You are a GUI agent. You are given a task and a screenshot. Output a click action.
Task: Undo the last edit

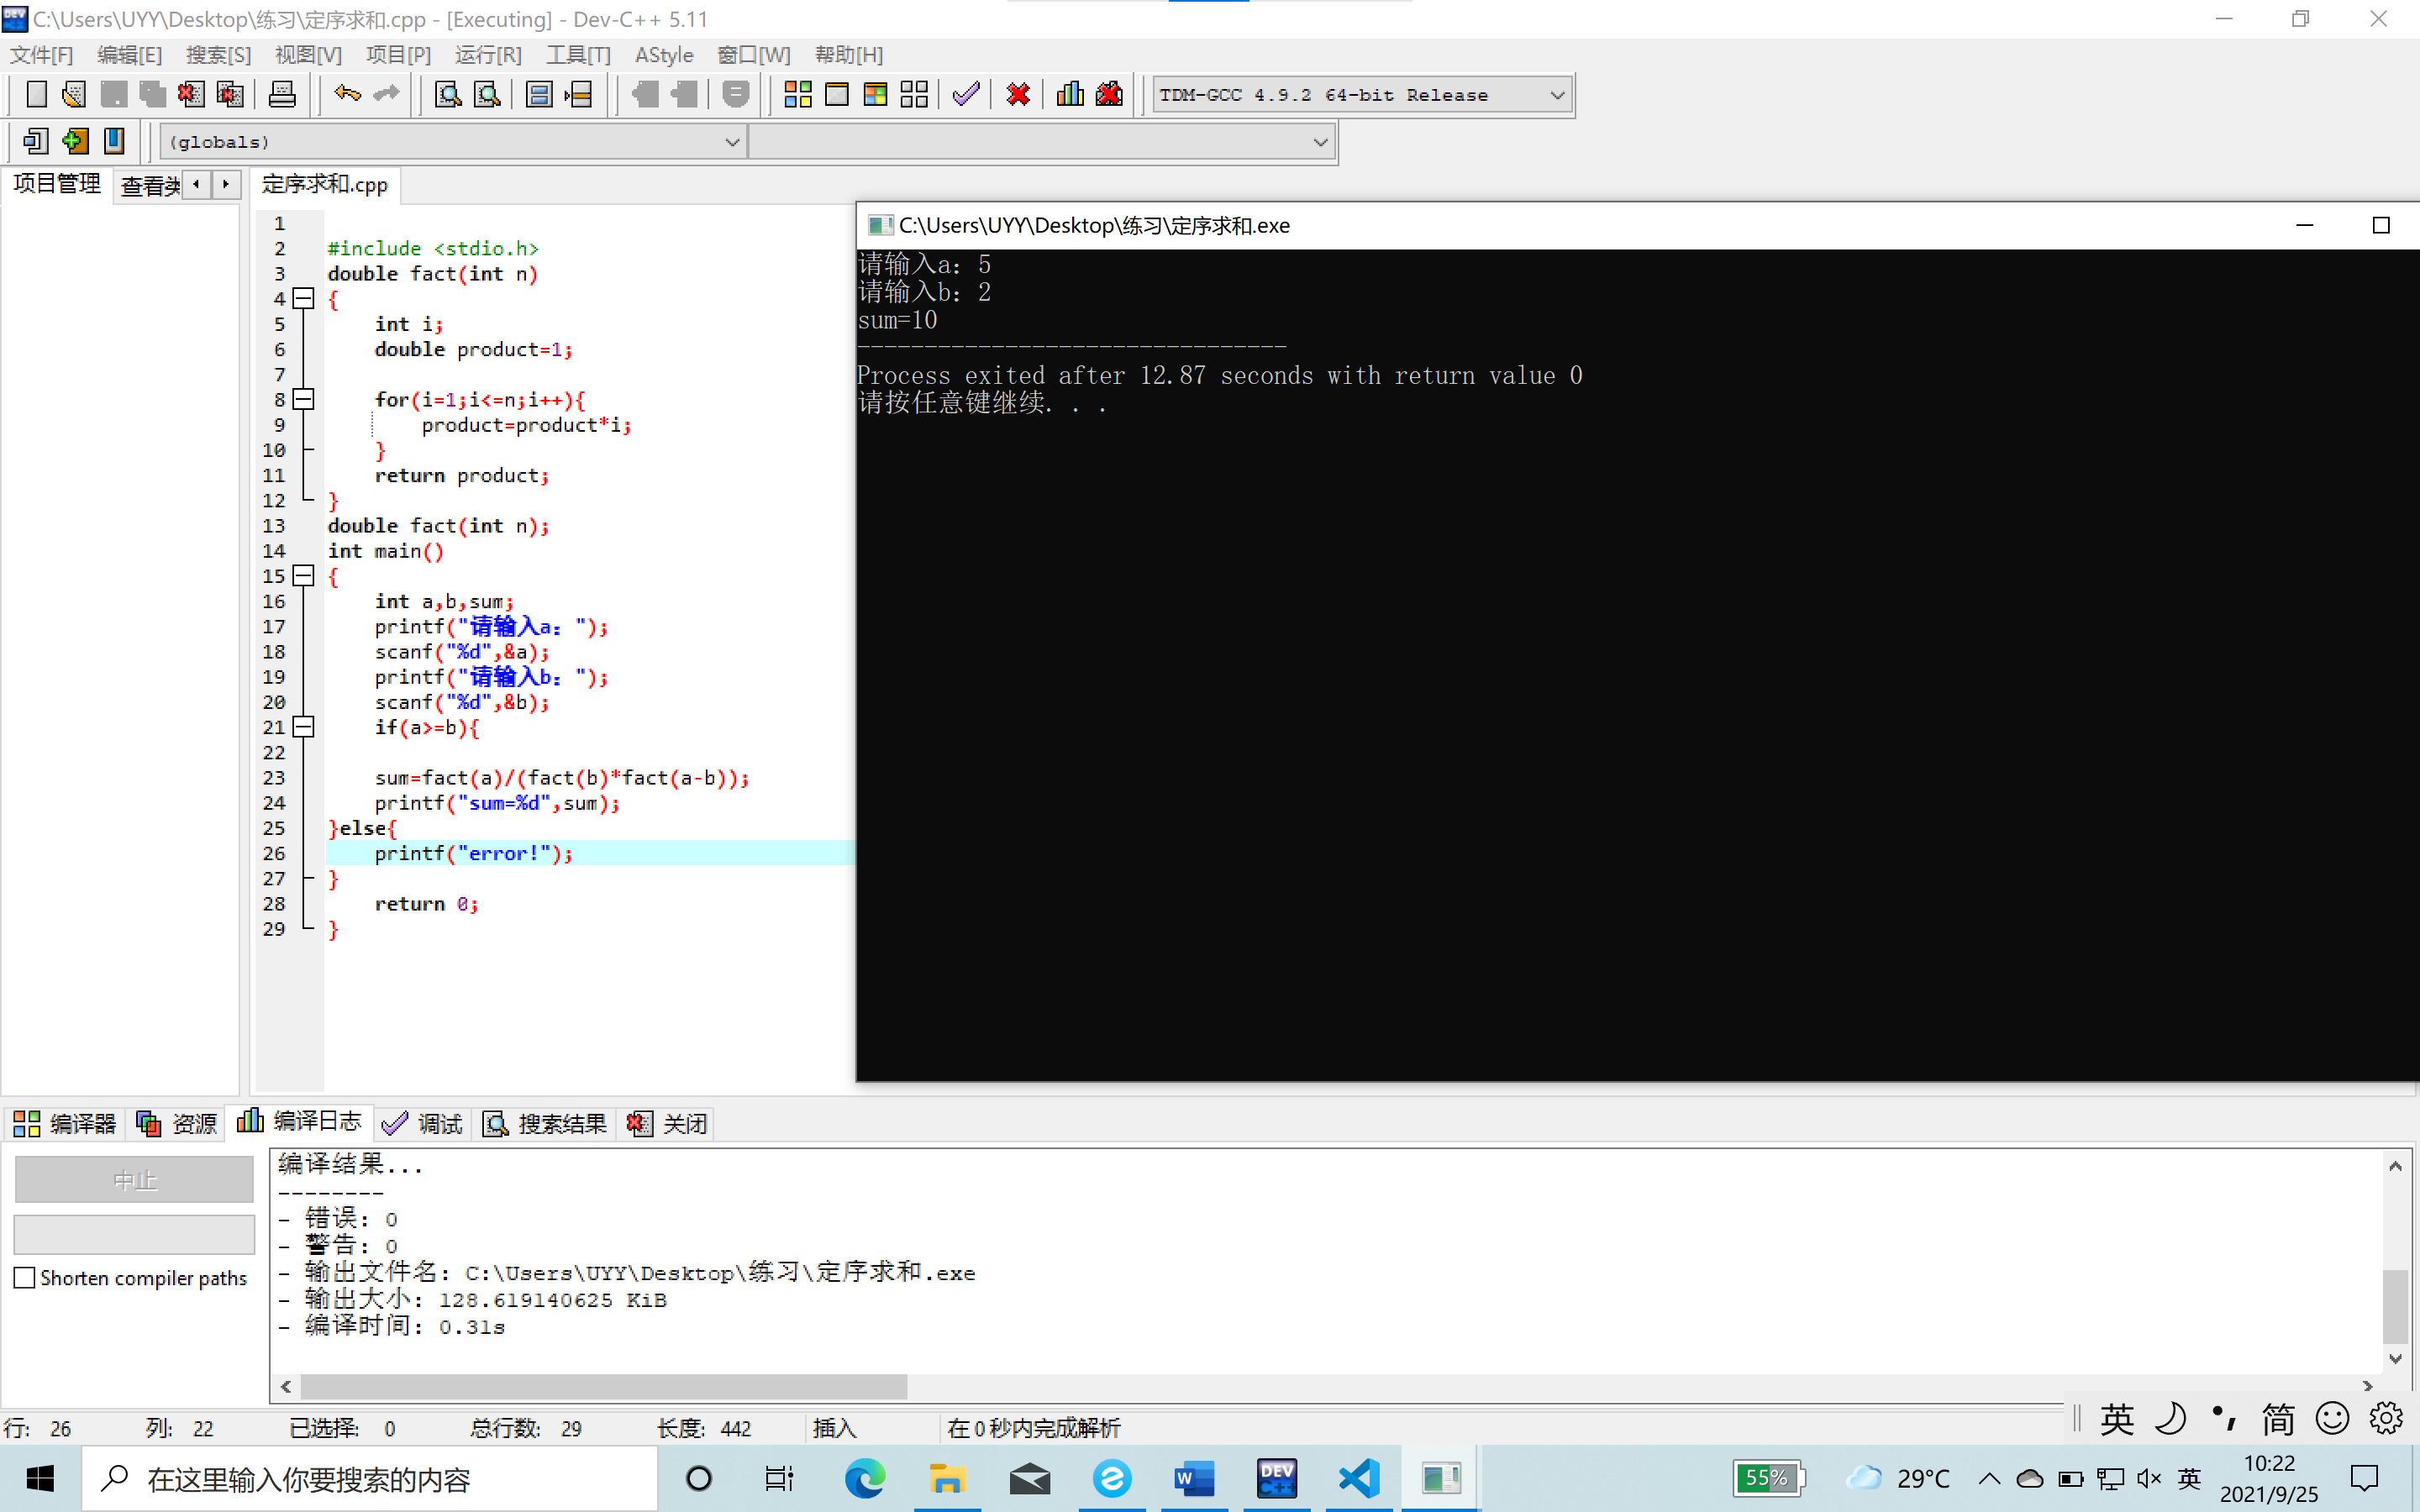[x=347, y=95]
